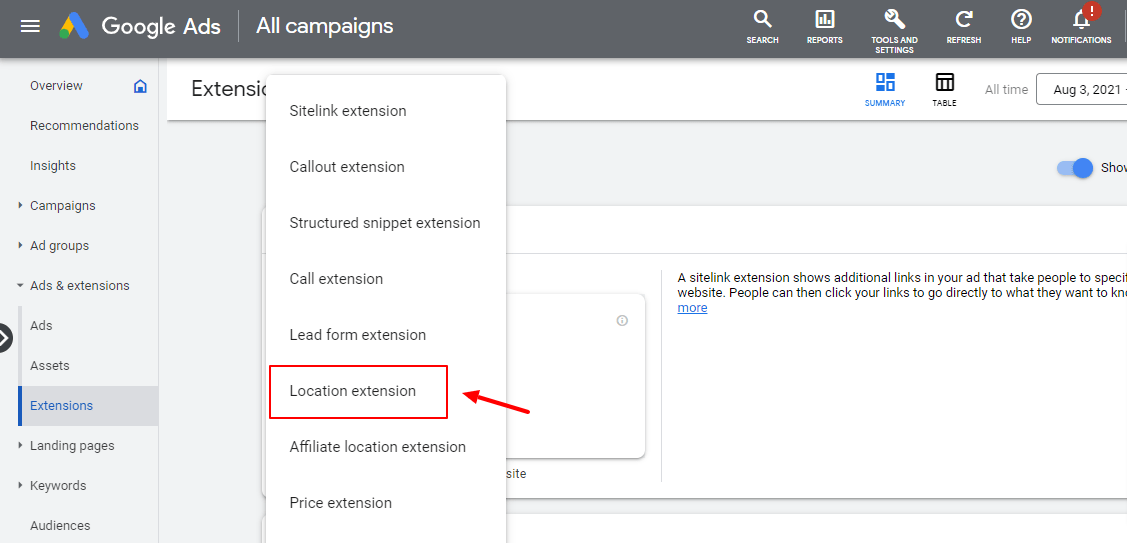Image resolution: width=1127 pixels, height=543 pixels.
Task: Open Tools and Settings wrench
Action: [894, 20]
